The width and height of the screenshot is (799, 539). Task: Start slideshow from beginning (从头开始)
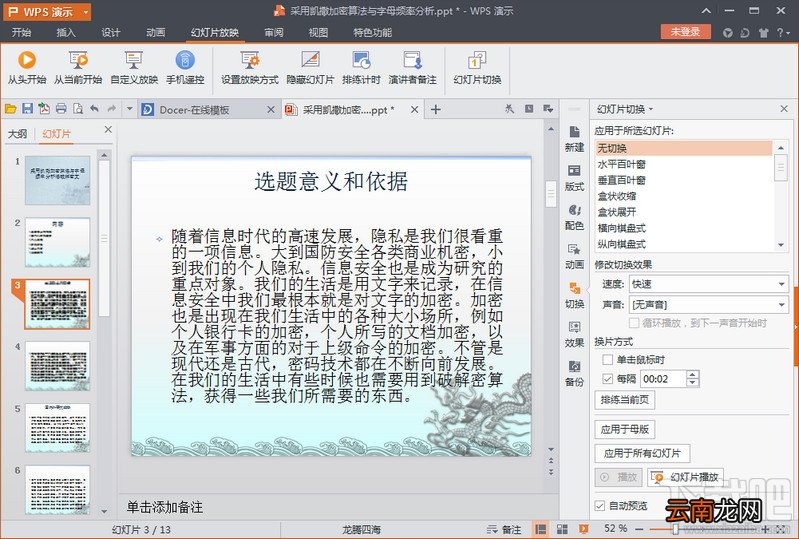pos(27,67)
